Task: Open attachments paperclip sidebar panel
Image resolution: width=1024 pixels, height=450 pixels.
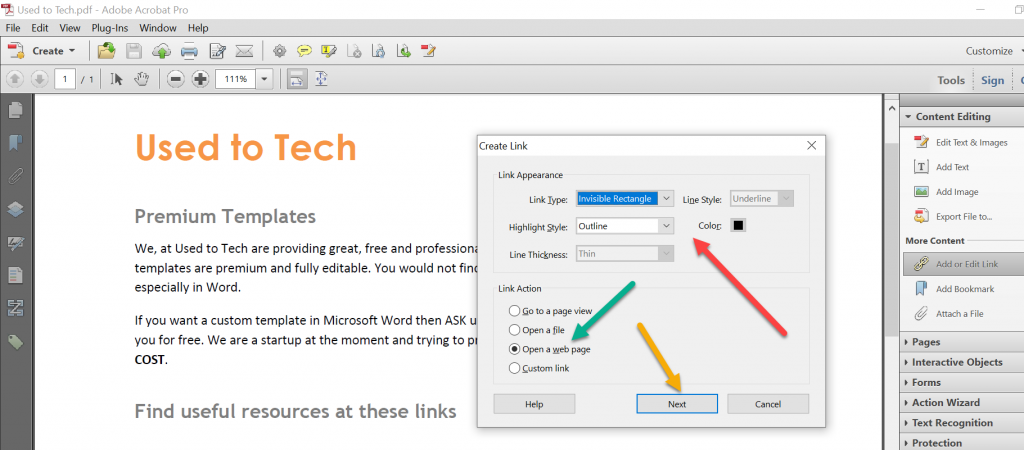Action: [x=16, y=176]
